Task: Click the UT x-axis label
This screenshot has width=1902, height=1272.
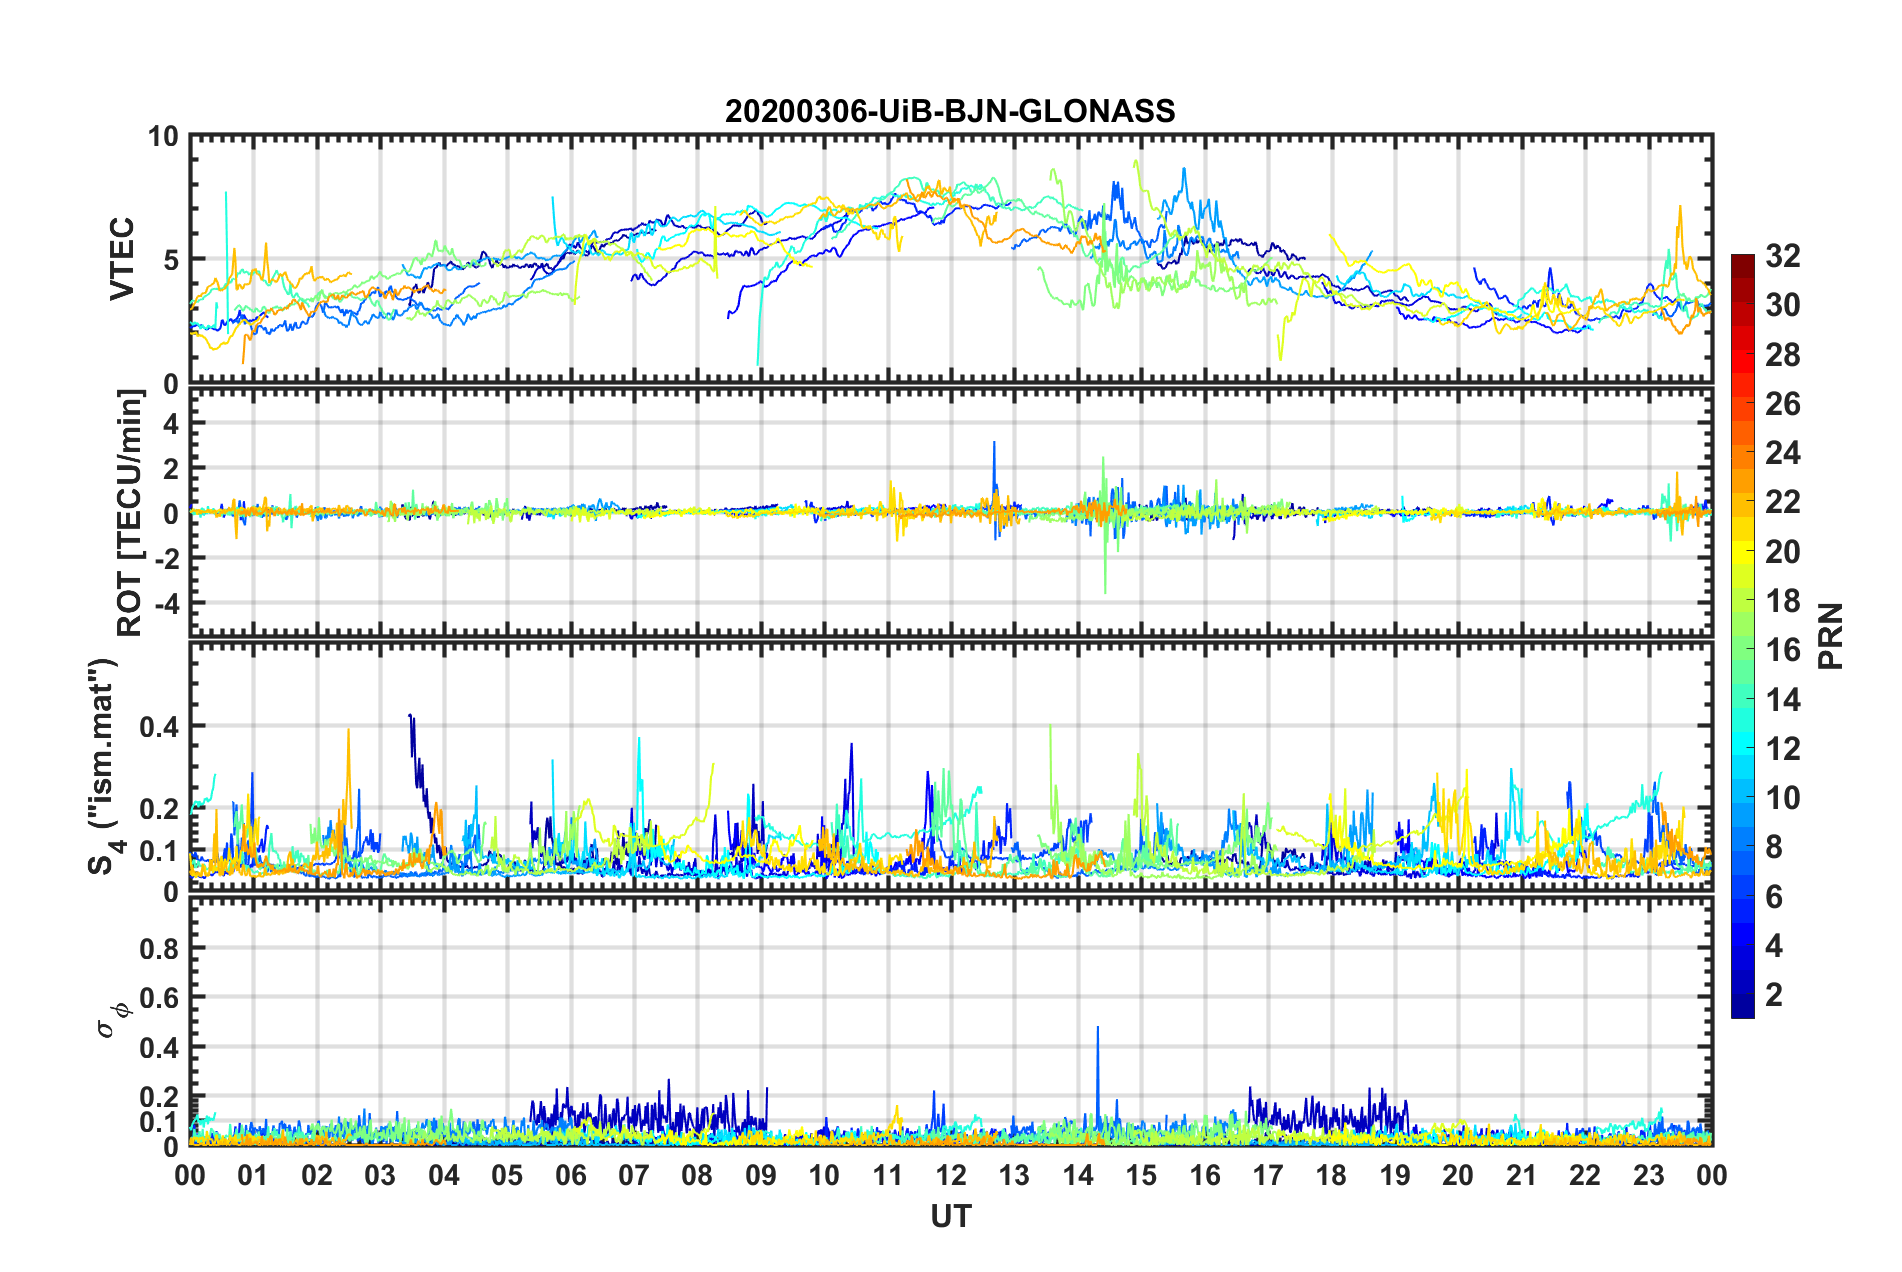Action: point(950,1216)
